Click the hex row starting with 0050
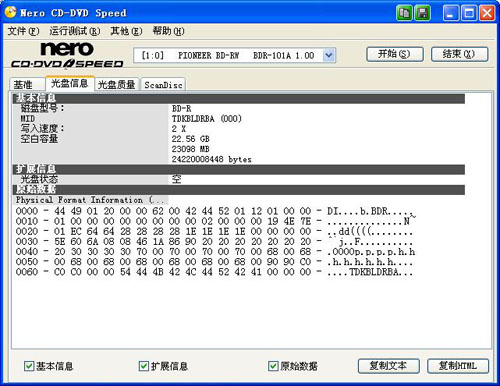The image size is (500, 386). coord(214,262)
